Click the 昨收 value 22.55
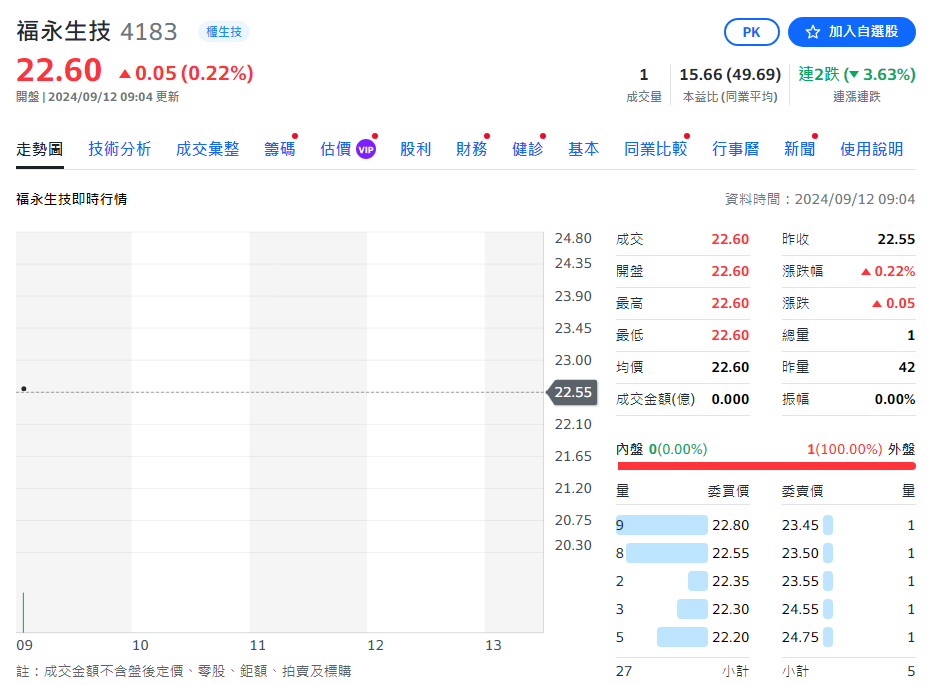939x685 pixels. (896, 240)
